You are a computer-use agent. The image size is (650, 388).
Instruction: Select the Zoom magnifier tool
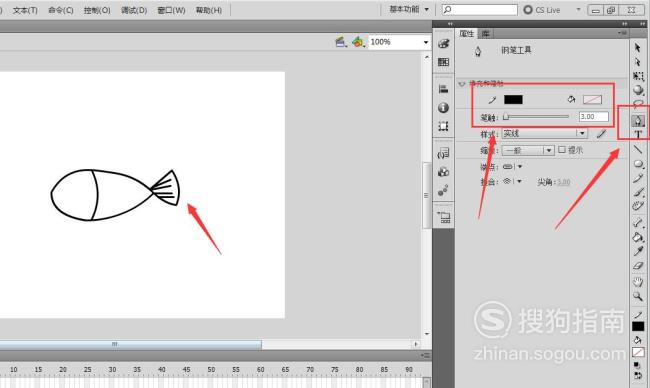pos(638,296)
